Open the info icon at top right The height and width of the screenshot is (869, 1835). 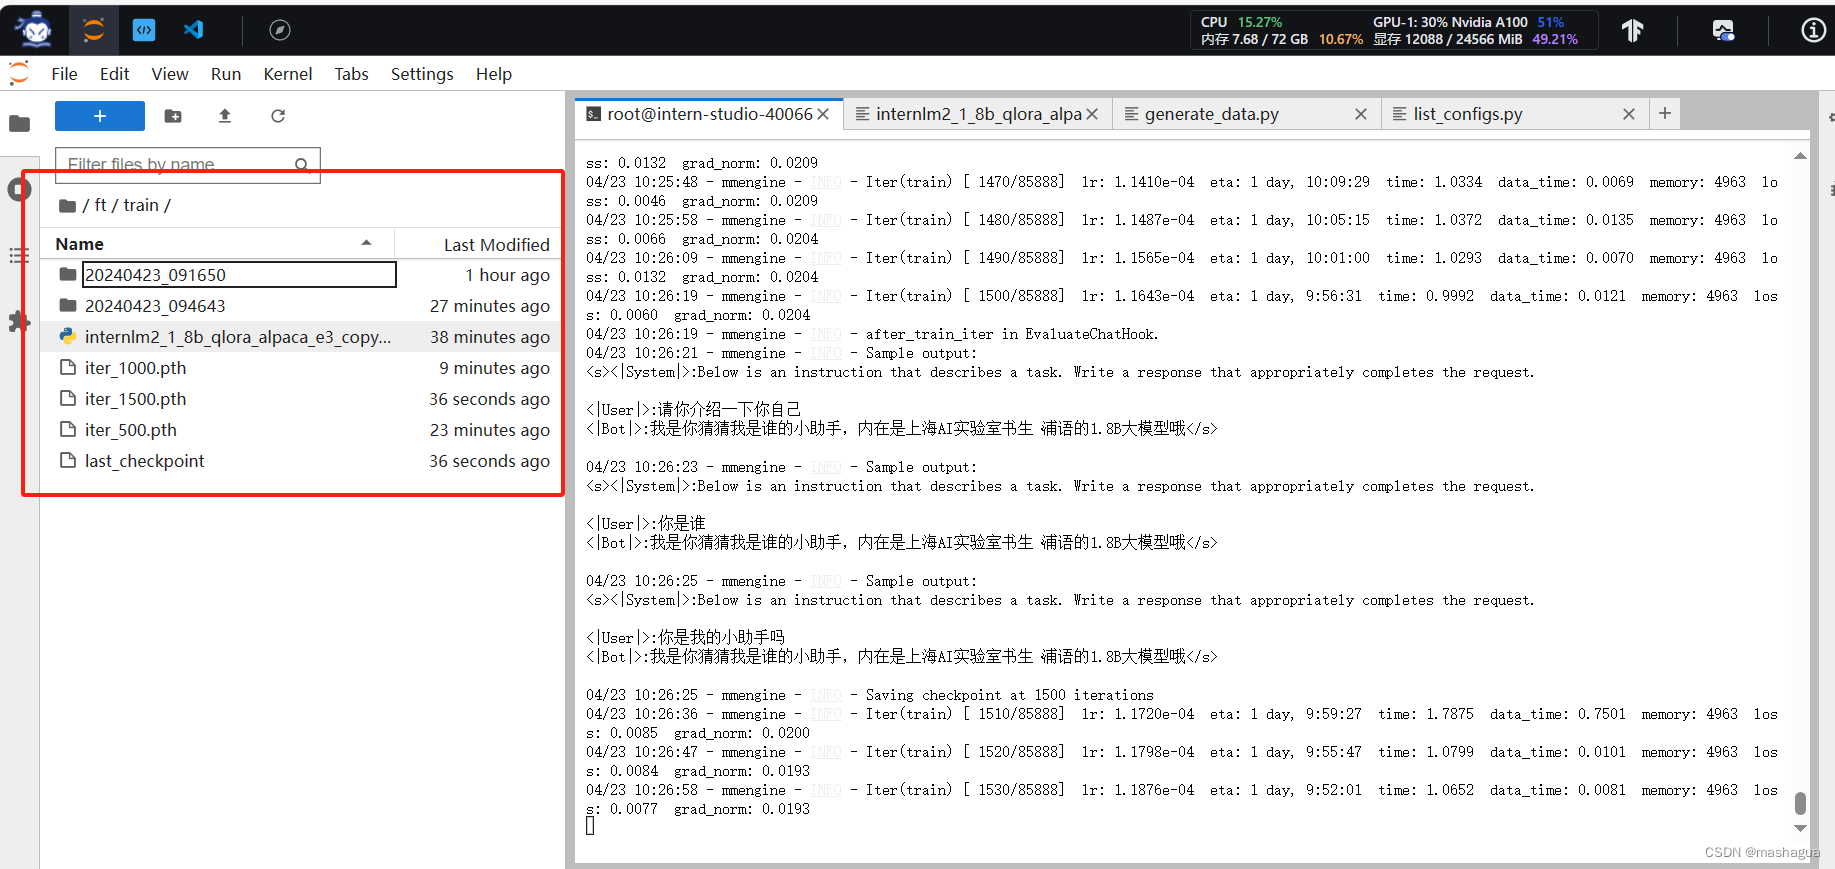1813,30
